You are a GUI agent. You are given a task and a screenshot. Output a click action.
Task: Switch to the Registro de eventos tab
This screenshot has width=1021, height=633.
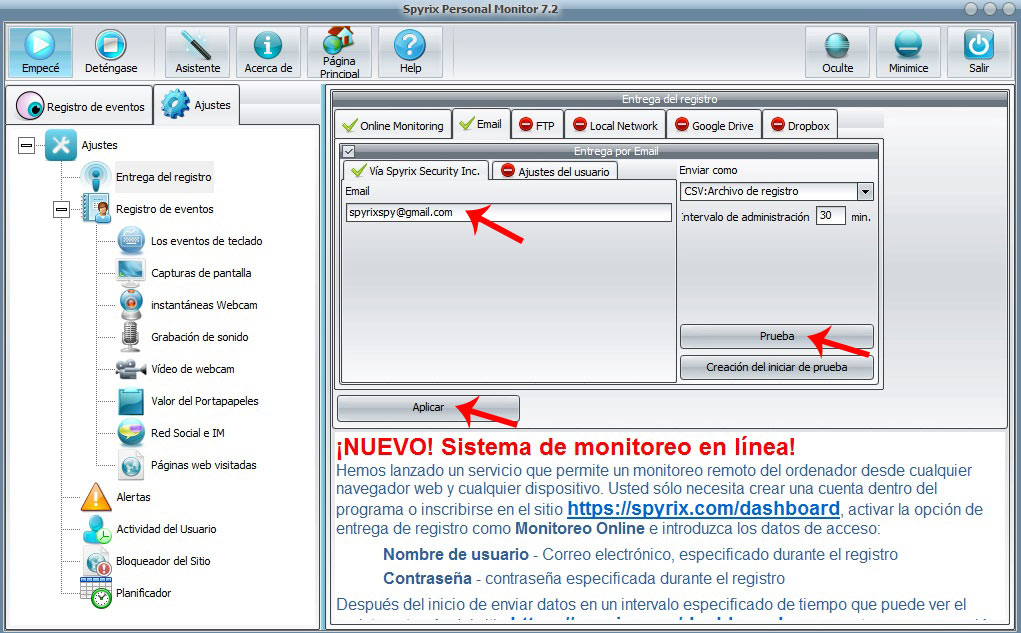(x=80, y=106)
